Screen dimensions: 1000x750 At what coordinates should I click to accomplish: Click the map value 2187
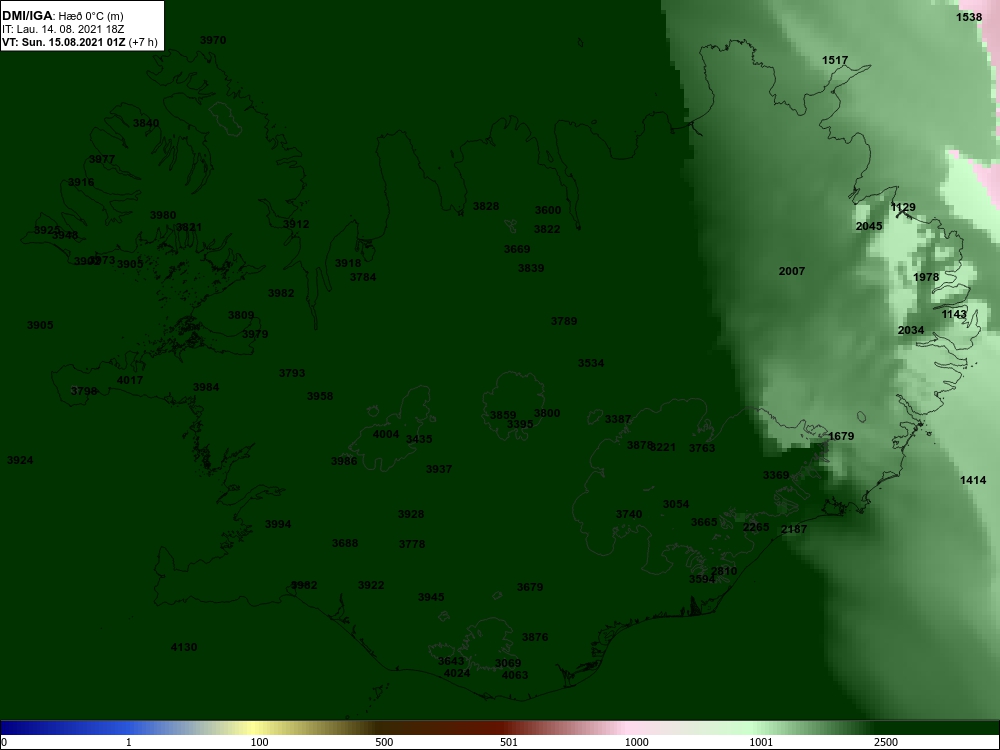coord(794,529)
